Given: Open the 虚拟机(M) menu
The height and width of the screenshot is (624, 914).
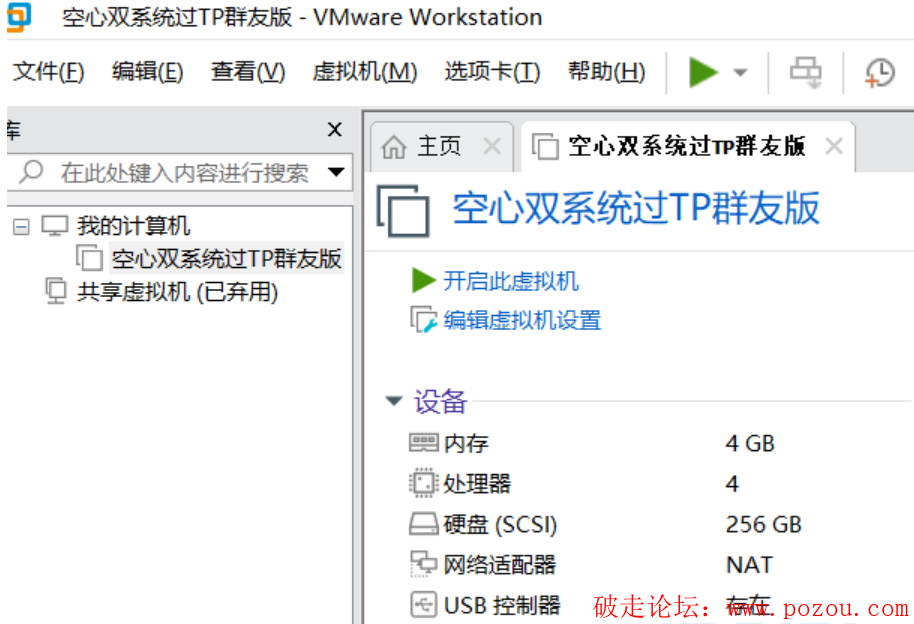Looking at the screenshot, I should [x=365, y=72].
